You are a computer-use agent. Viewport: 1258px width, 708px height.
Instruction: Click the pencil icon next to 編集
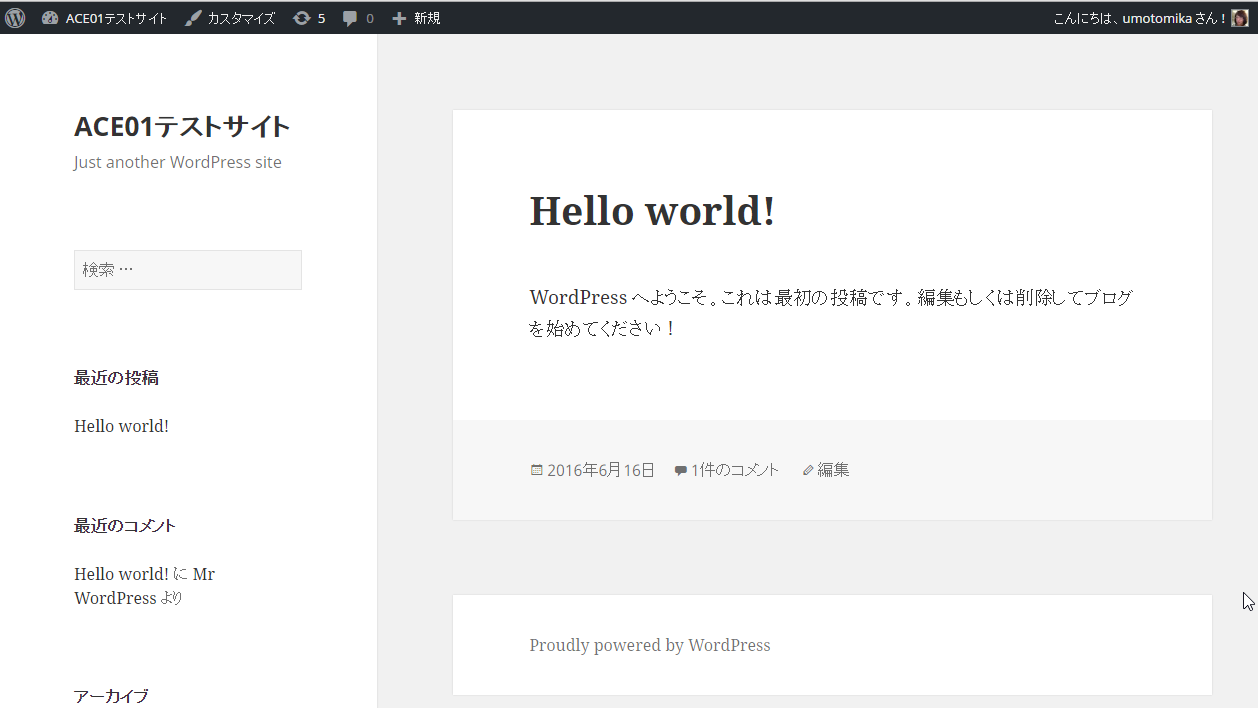[x=808, y=470]
